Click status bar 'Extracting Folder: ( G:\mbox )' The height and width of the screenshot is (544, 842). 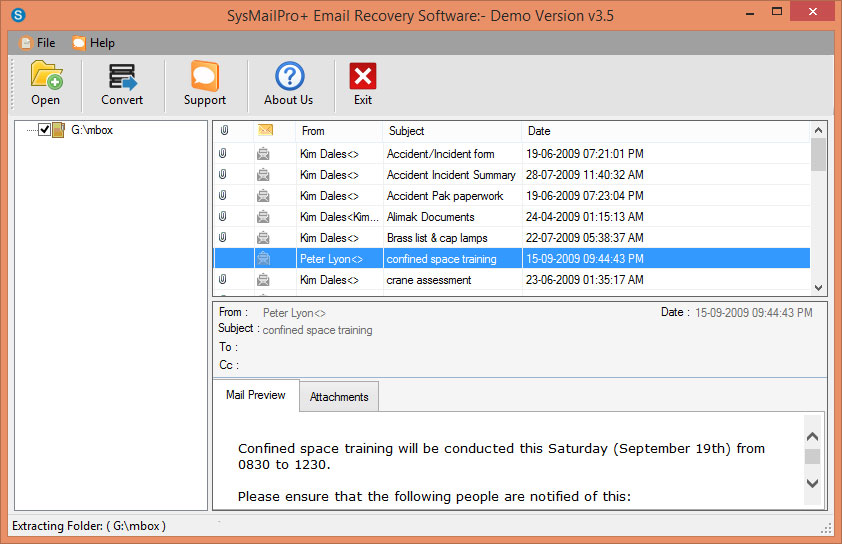pyautogui.click(x=89, y=526)
